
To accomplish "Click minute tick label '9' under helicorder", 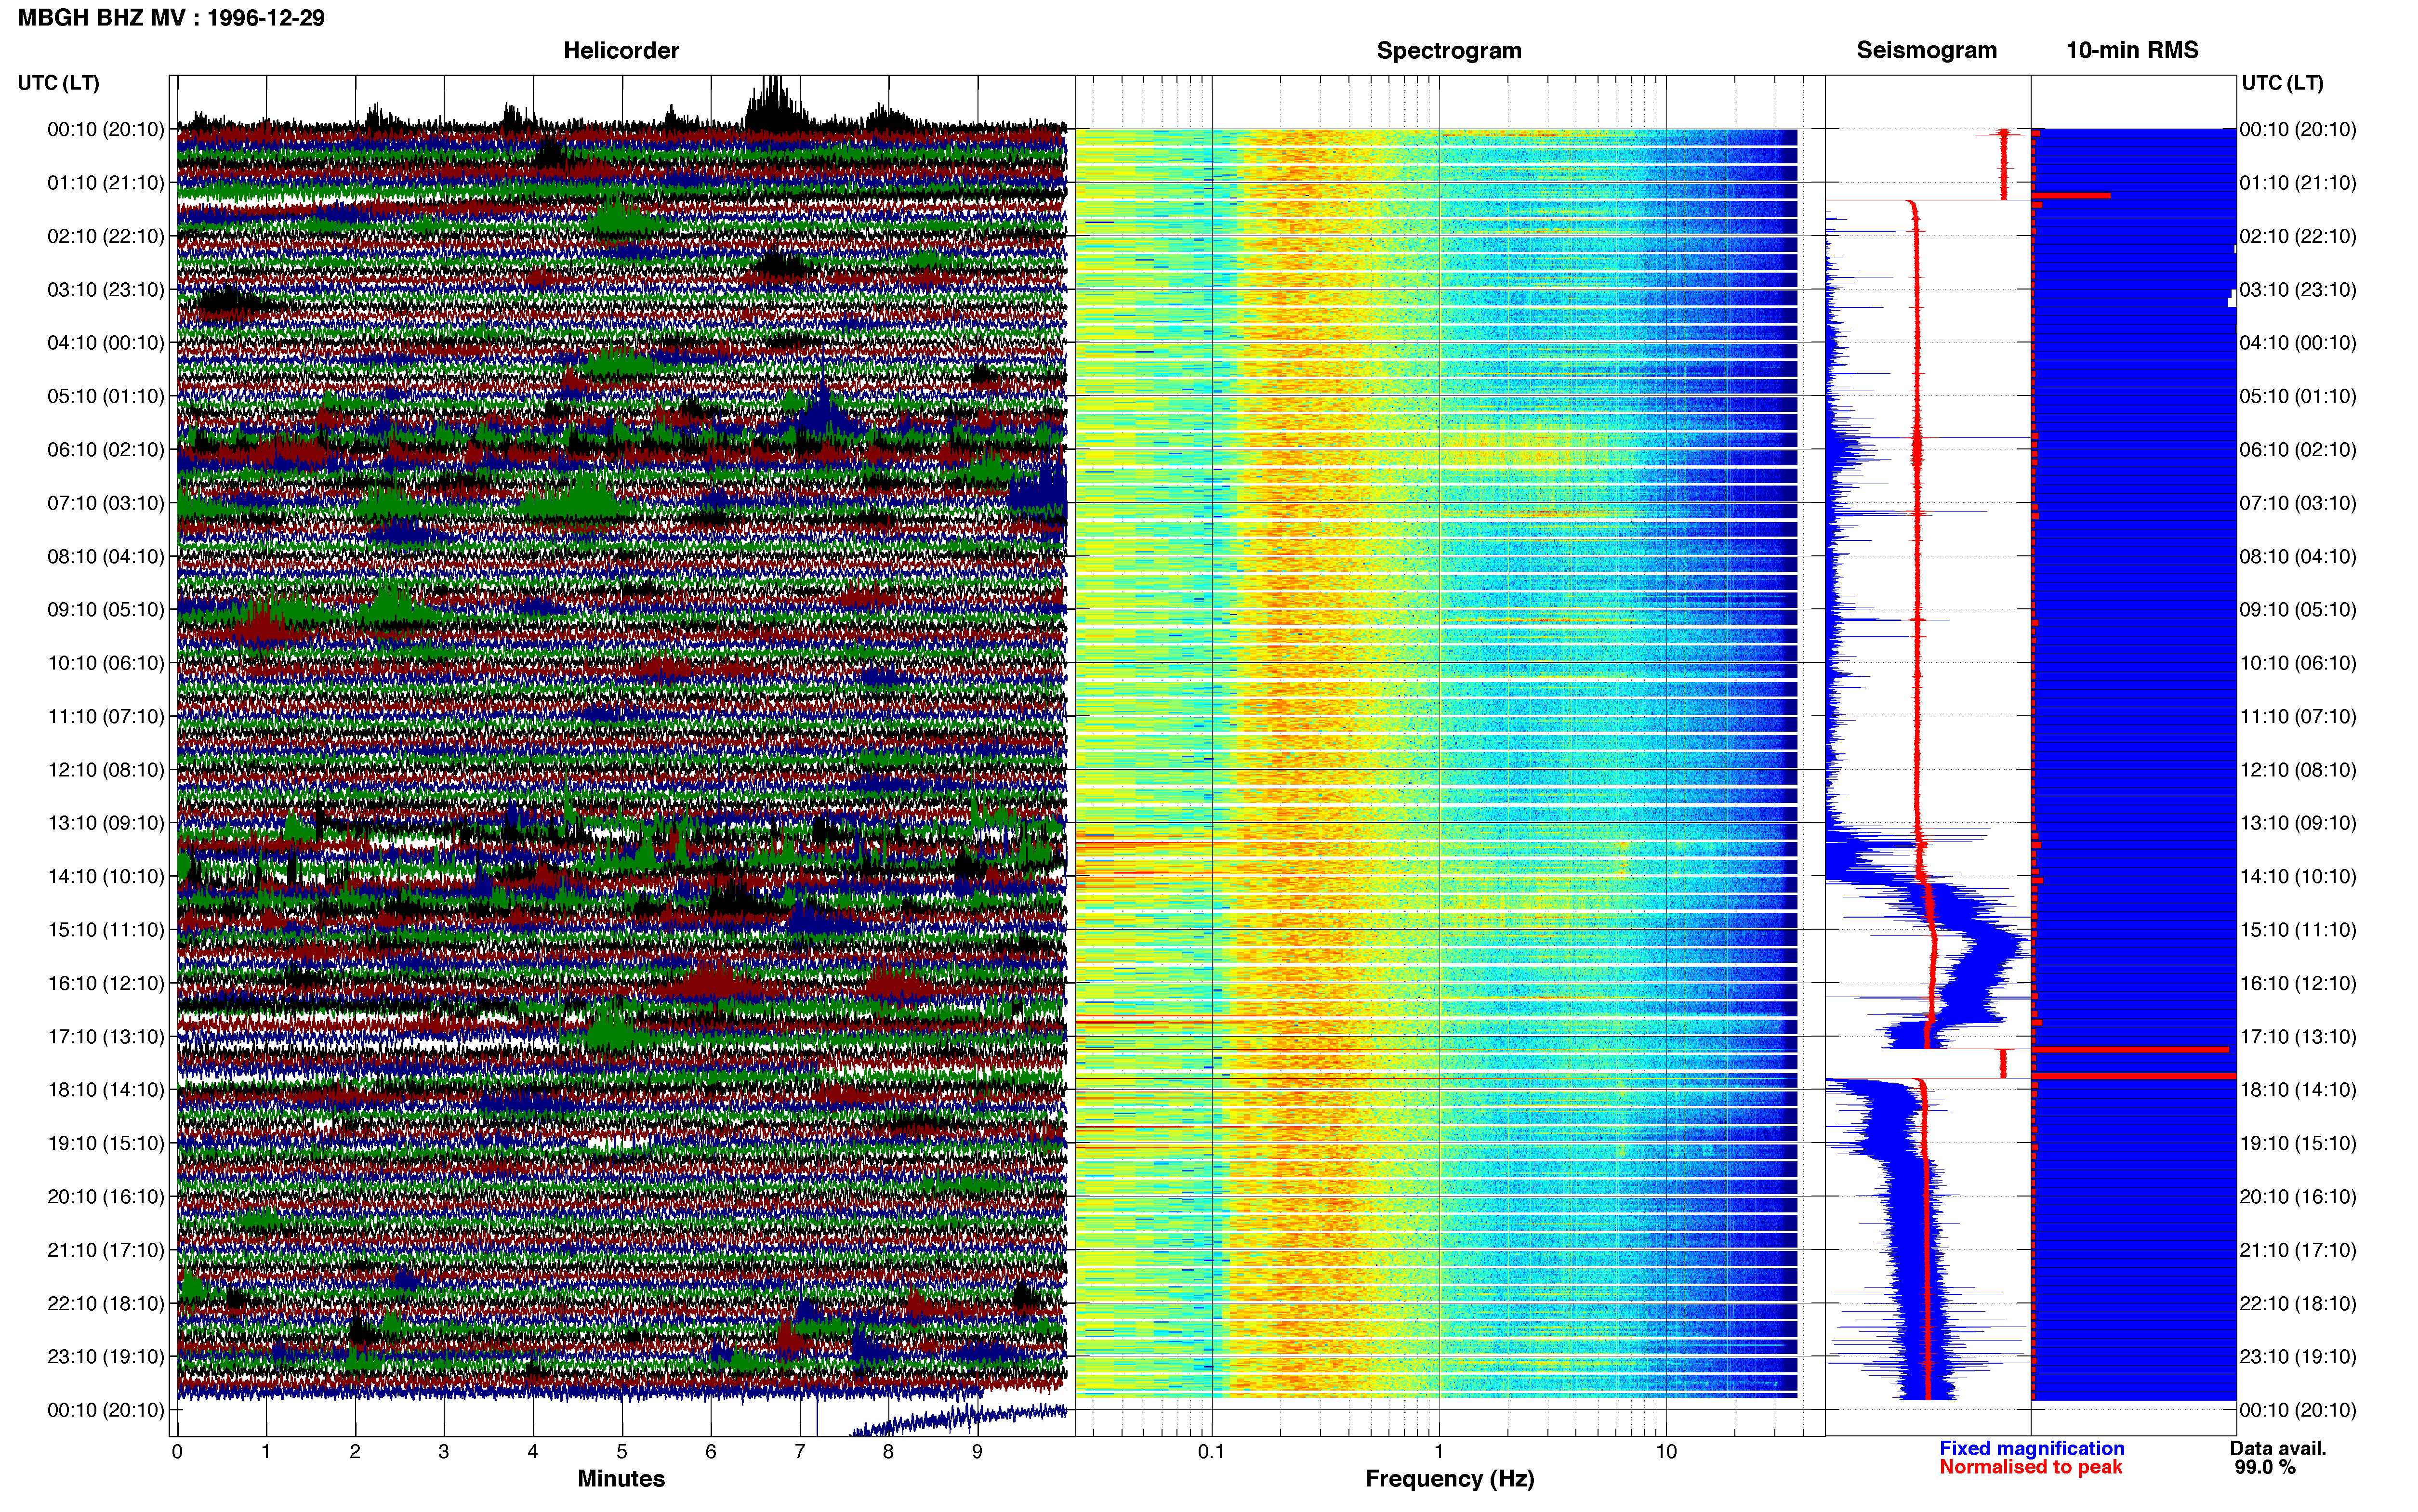I will tap(977, 1452).
